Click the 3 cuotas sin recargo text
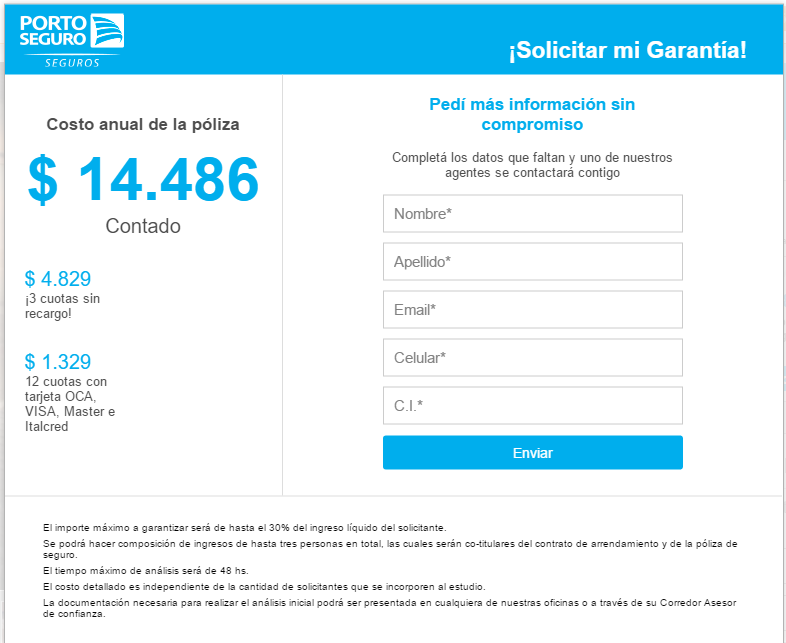Image resolution: width=786 pixels, height=643 pixels. (x=63, y=306)
